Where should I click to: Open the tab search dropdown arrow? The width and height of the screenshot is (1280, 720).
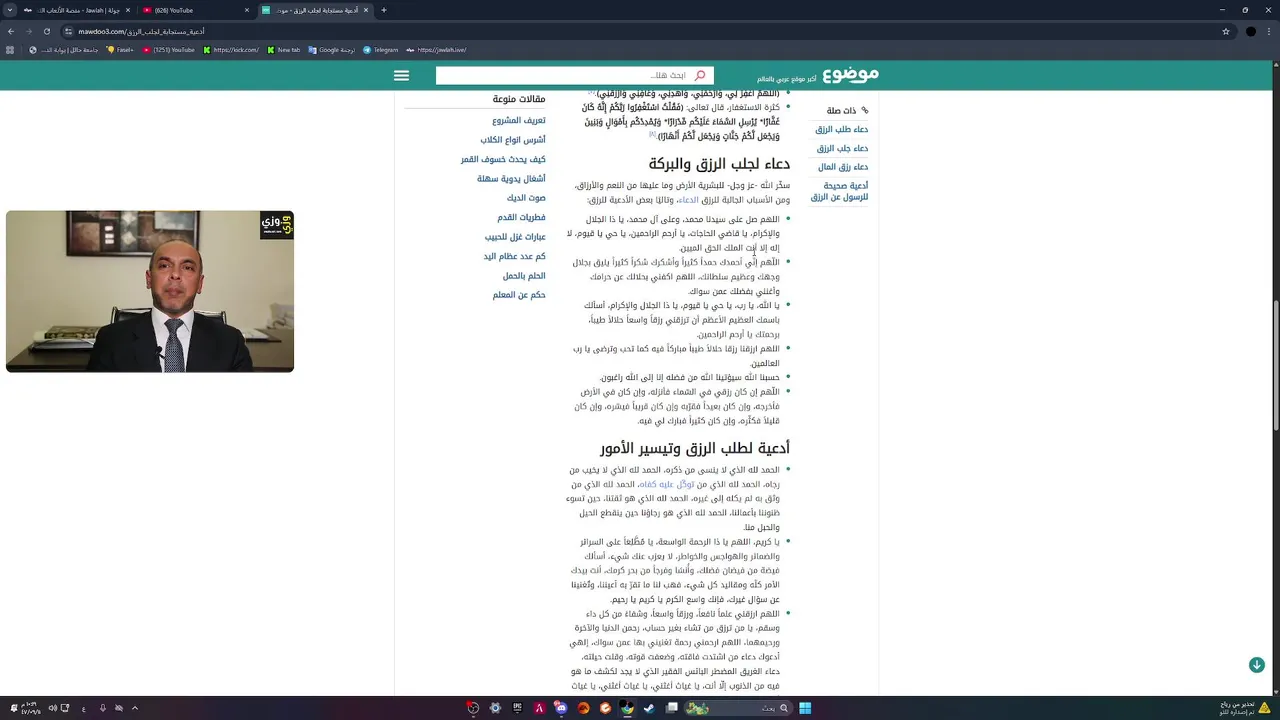9,10
